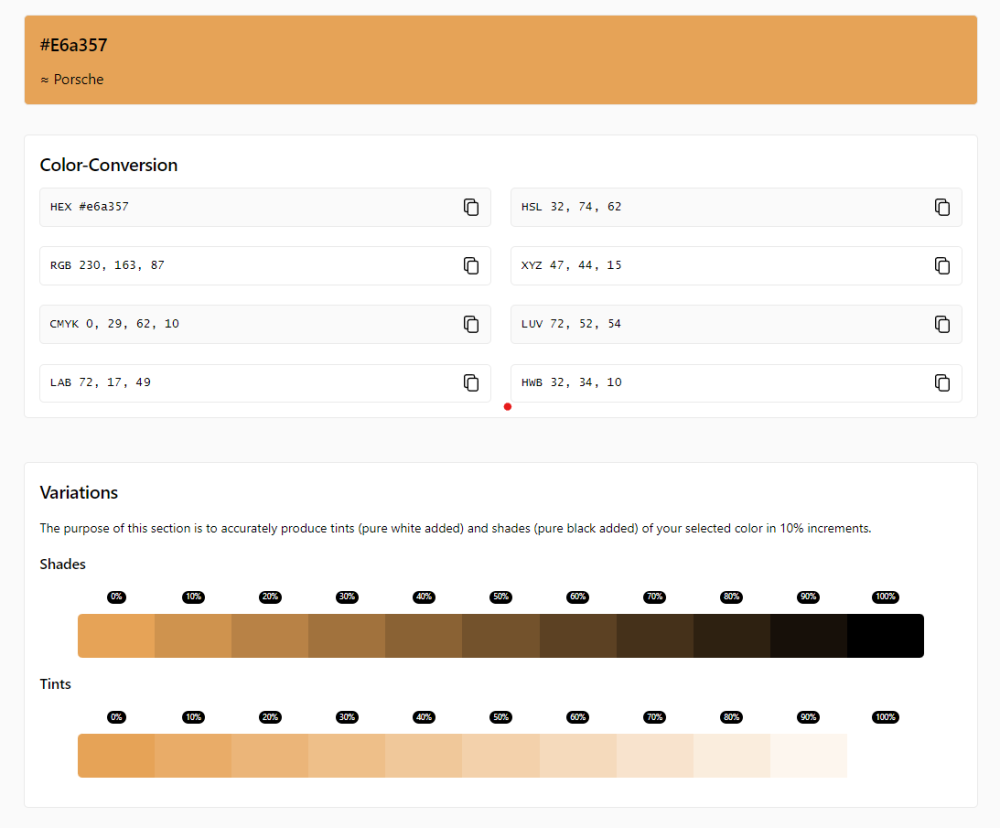Copy the LAB 72, 17, 49 value
Viewport: 1000px width, 828px height.
(x=471, y=383)
